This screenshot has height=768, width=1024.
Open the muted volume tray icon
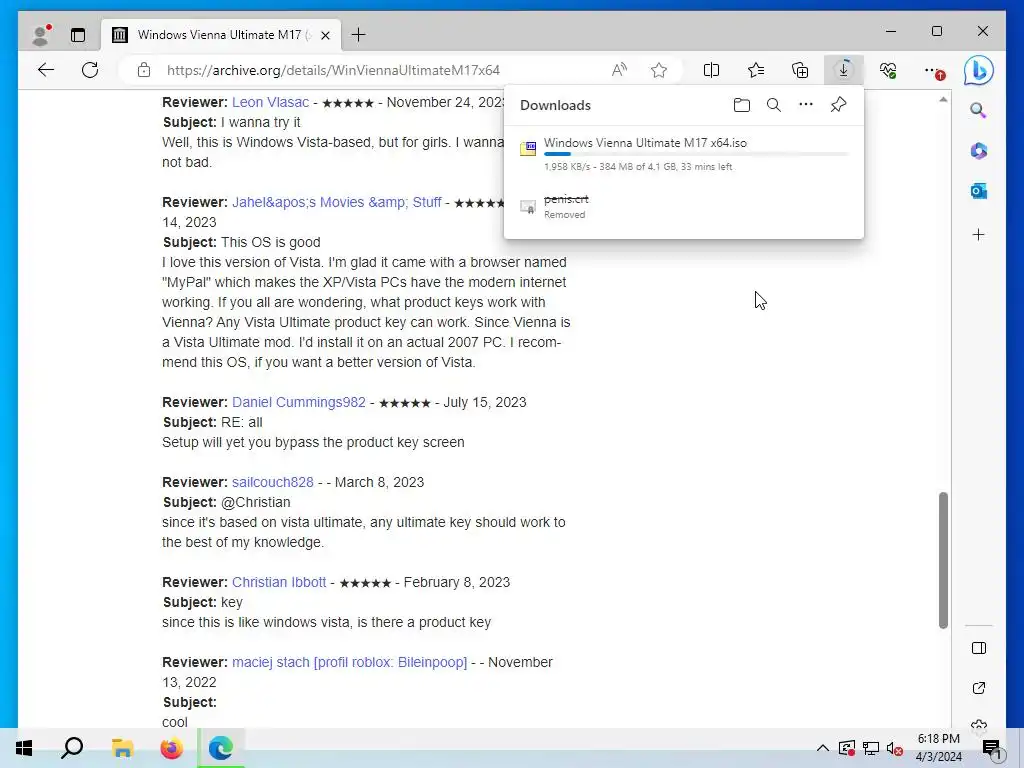click(x=895, y=748)
